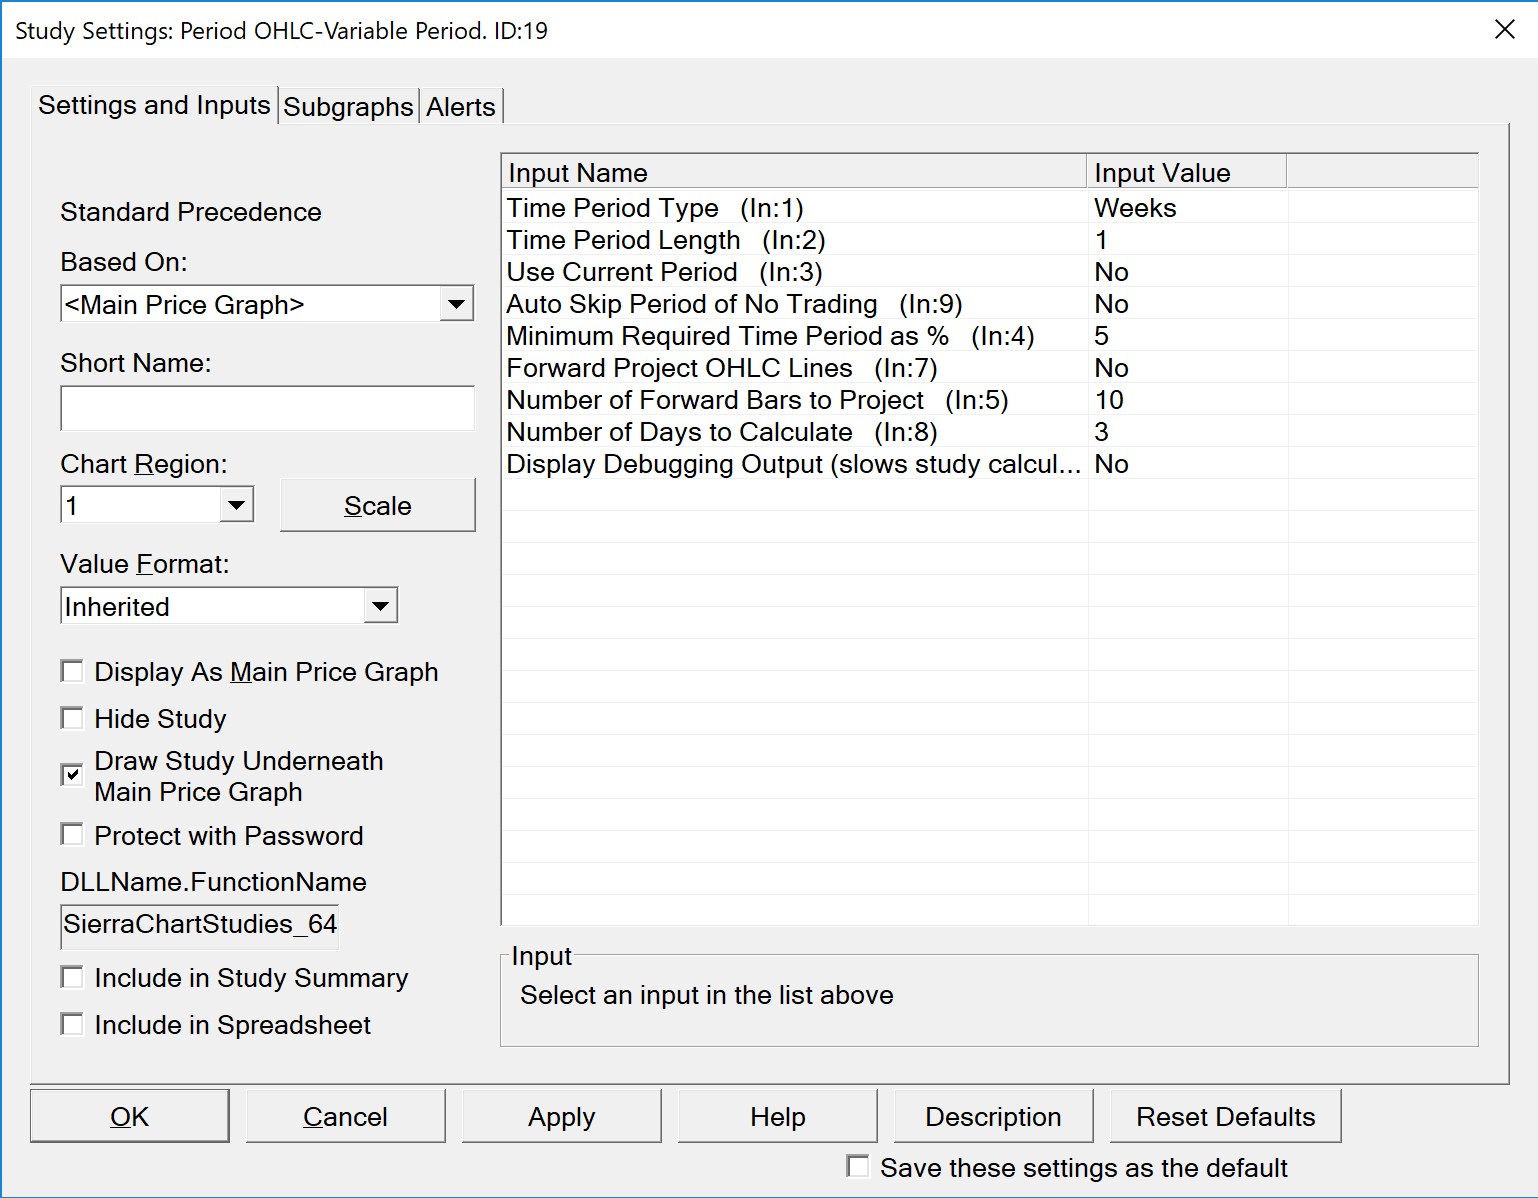Click the Input Value column header
The image size is (1538, 1198).
(1186, 172)
